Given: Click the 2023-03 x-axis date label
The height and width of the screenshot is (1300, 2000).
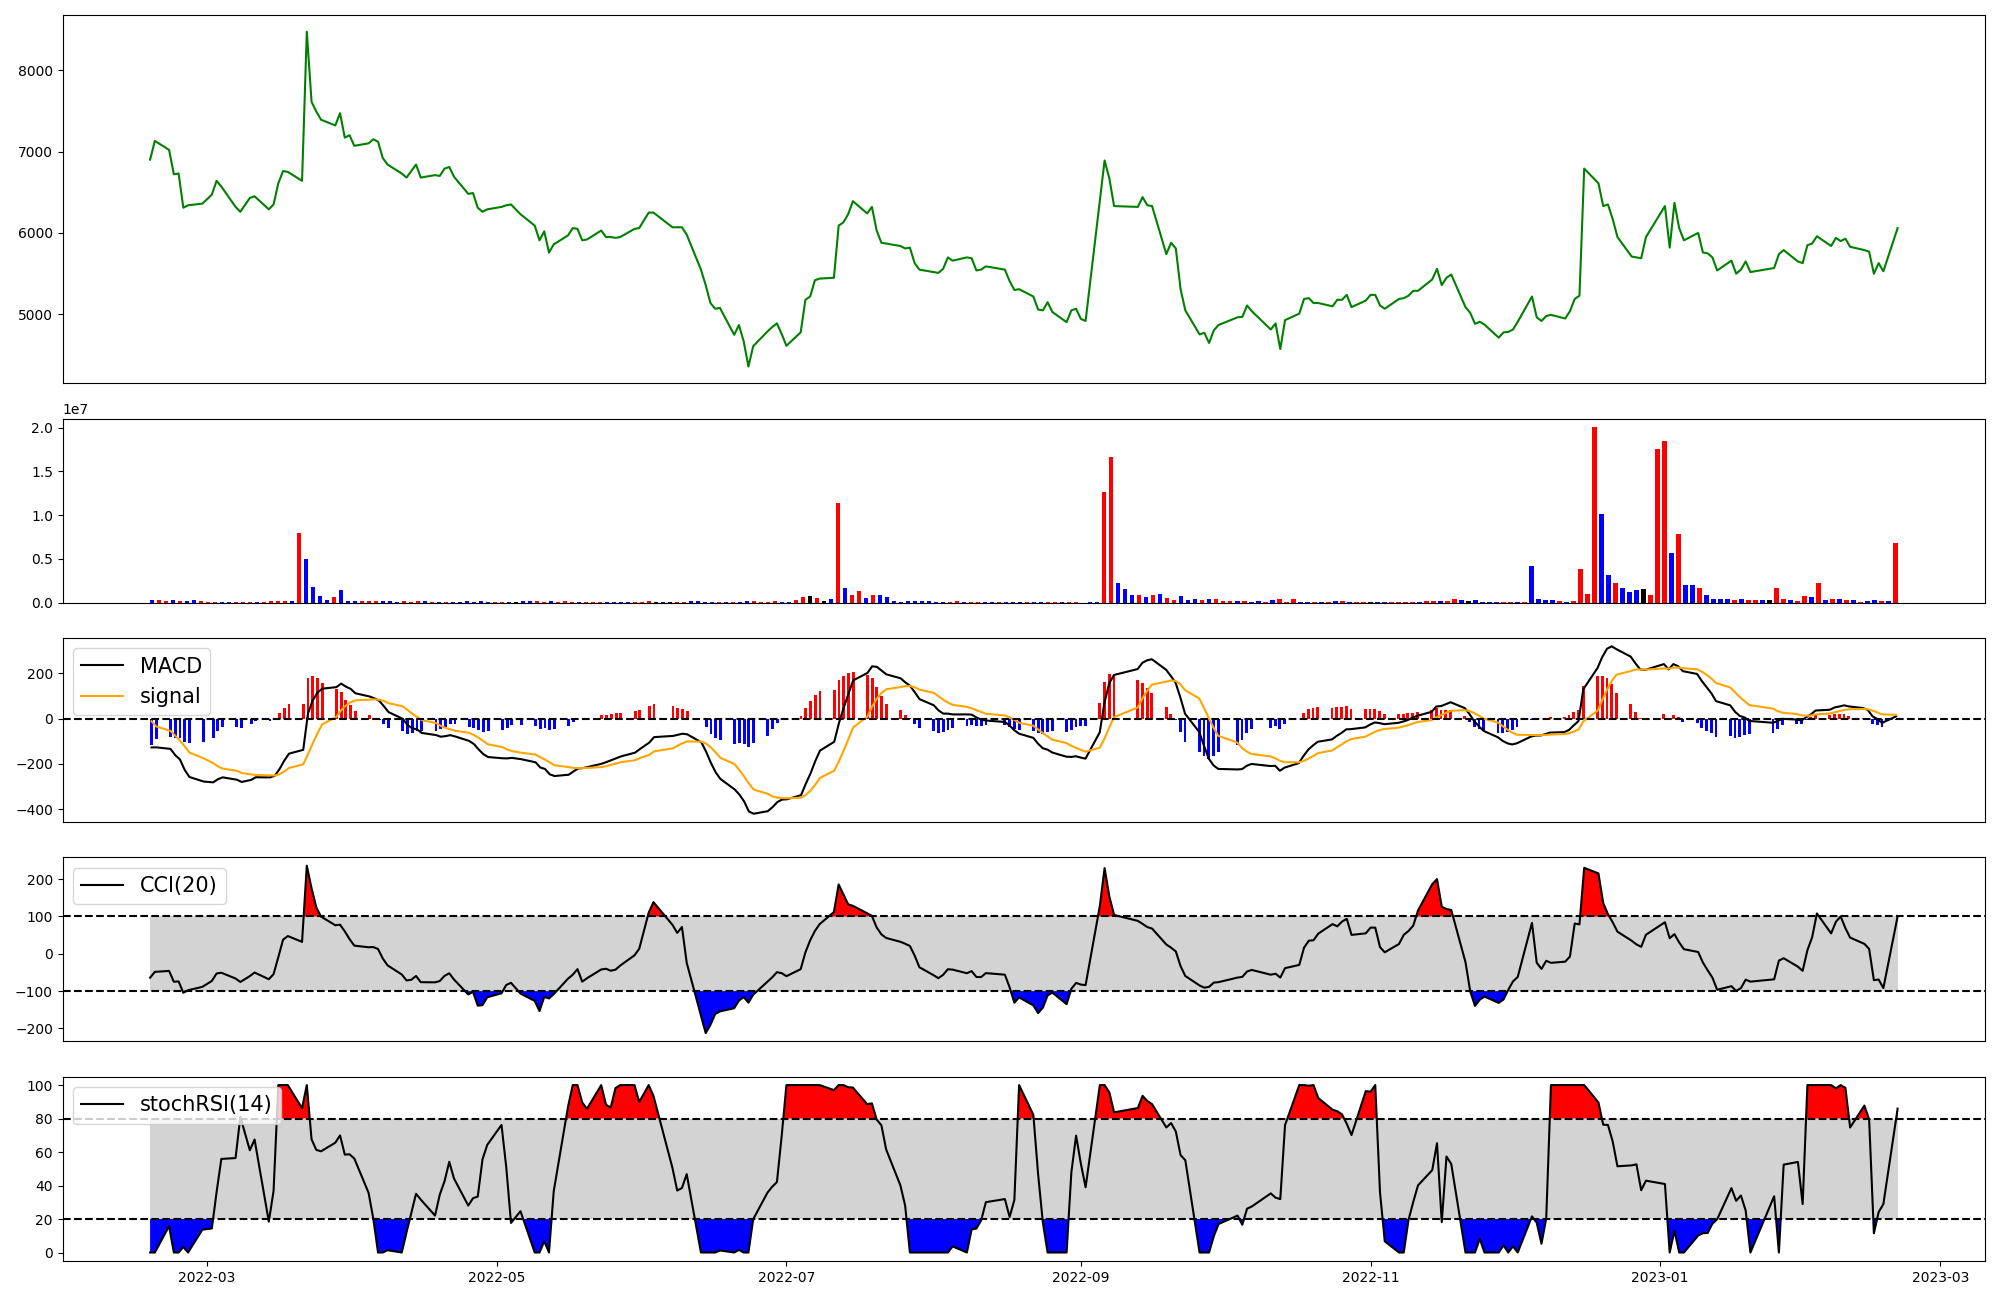Looking at the screenshot, I should pyautogui.click(x=1941, y=1277).
